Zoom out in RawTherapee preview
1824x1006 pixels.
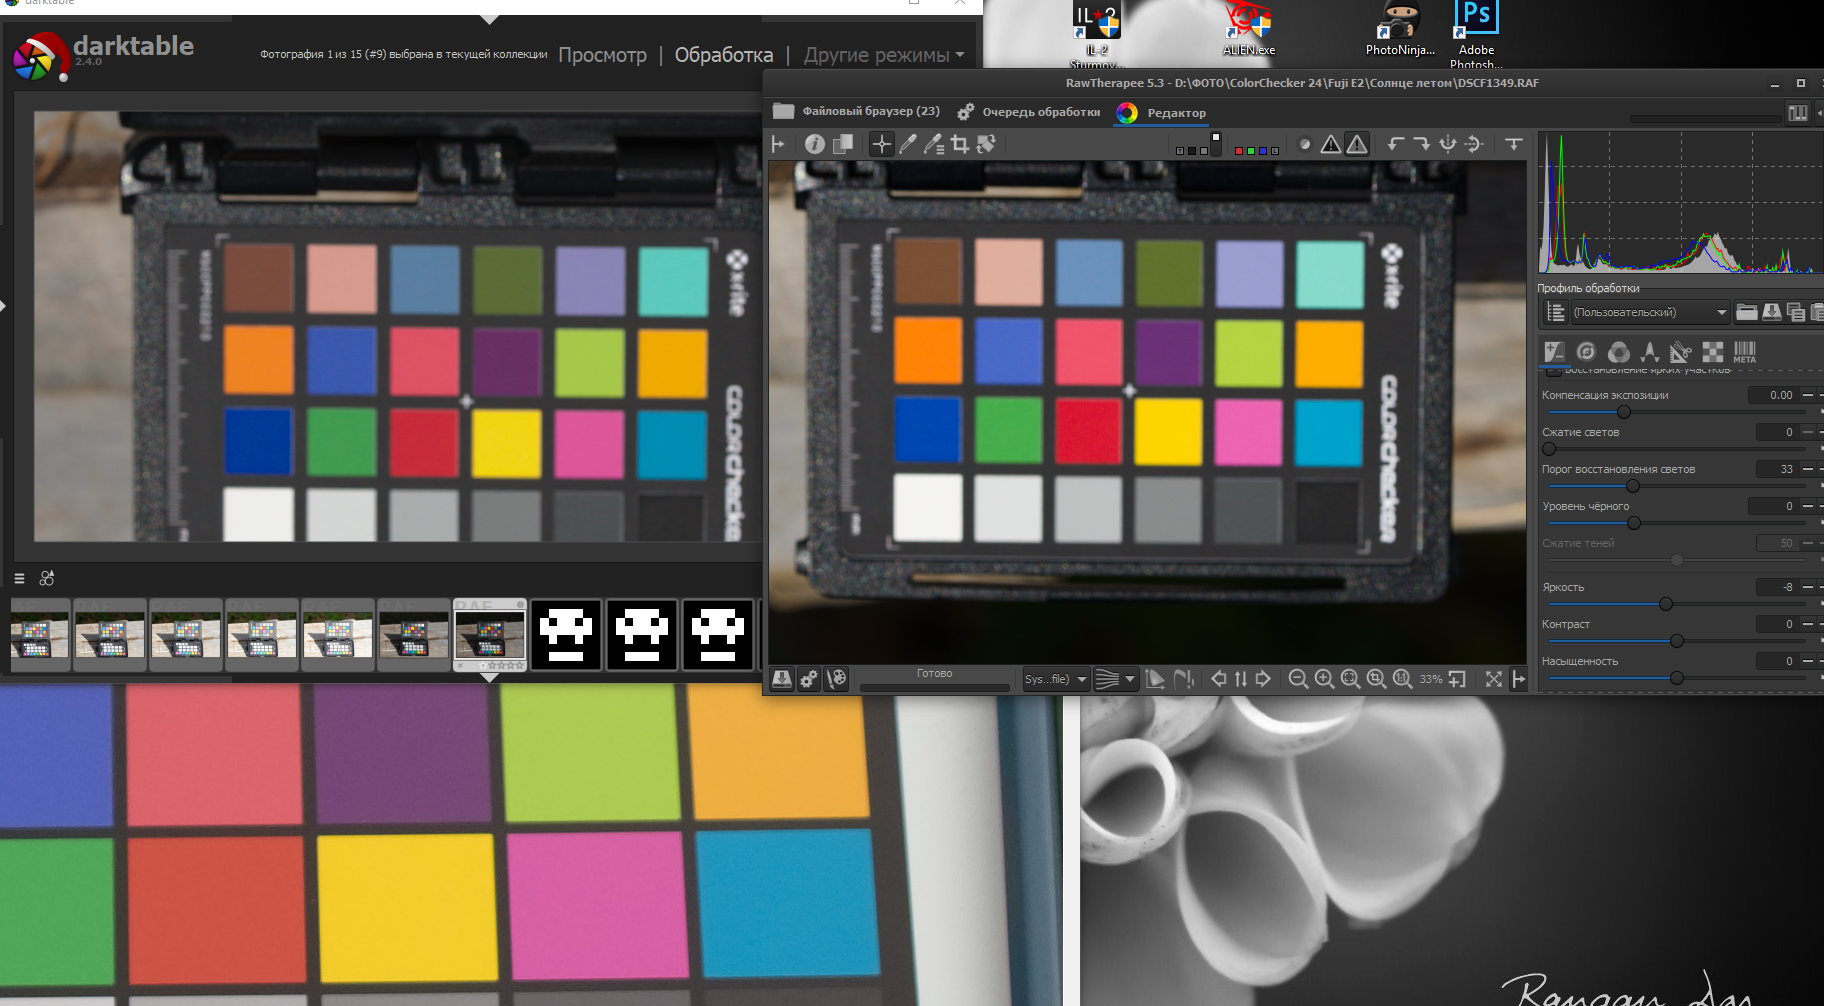tap(1298, 679)
